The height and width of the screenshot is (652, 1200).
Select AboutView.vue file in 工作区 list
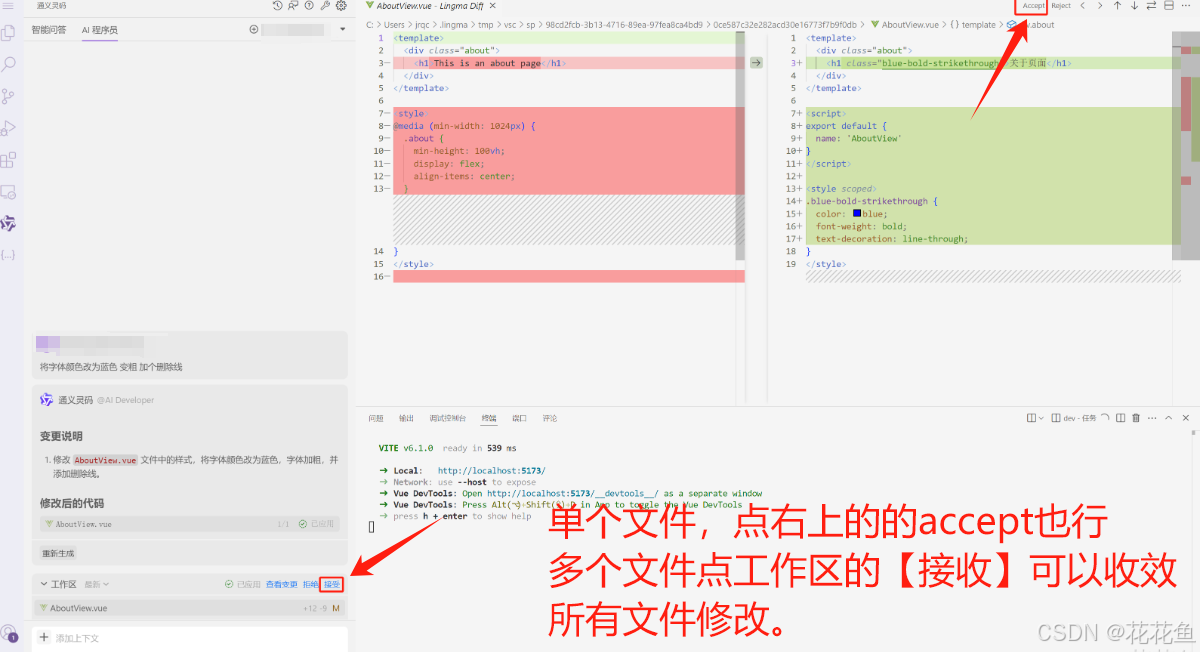[x=190, y=607]
